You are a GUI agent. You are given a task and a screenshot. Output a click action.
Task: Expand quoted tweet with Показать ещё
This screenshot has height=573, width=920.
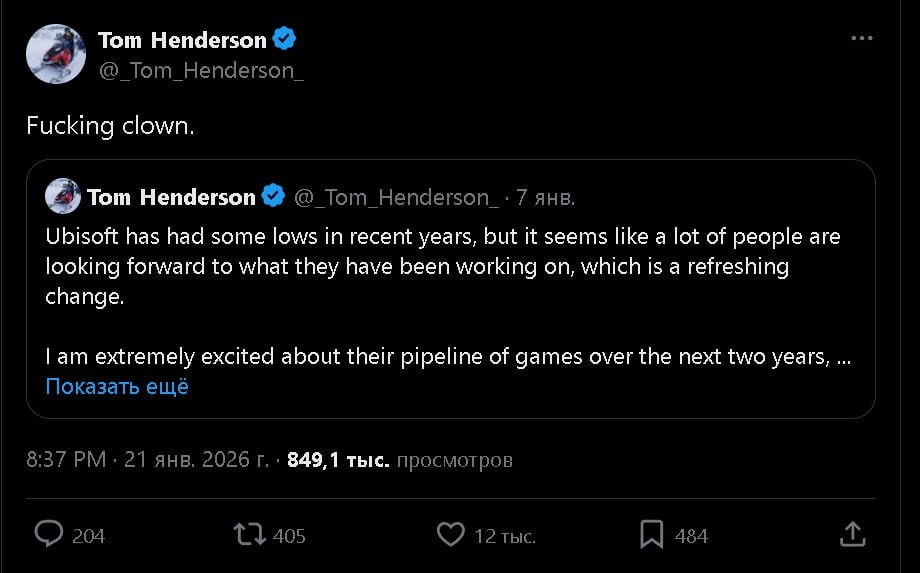[x=117, y=386]
